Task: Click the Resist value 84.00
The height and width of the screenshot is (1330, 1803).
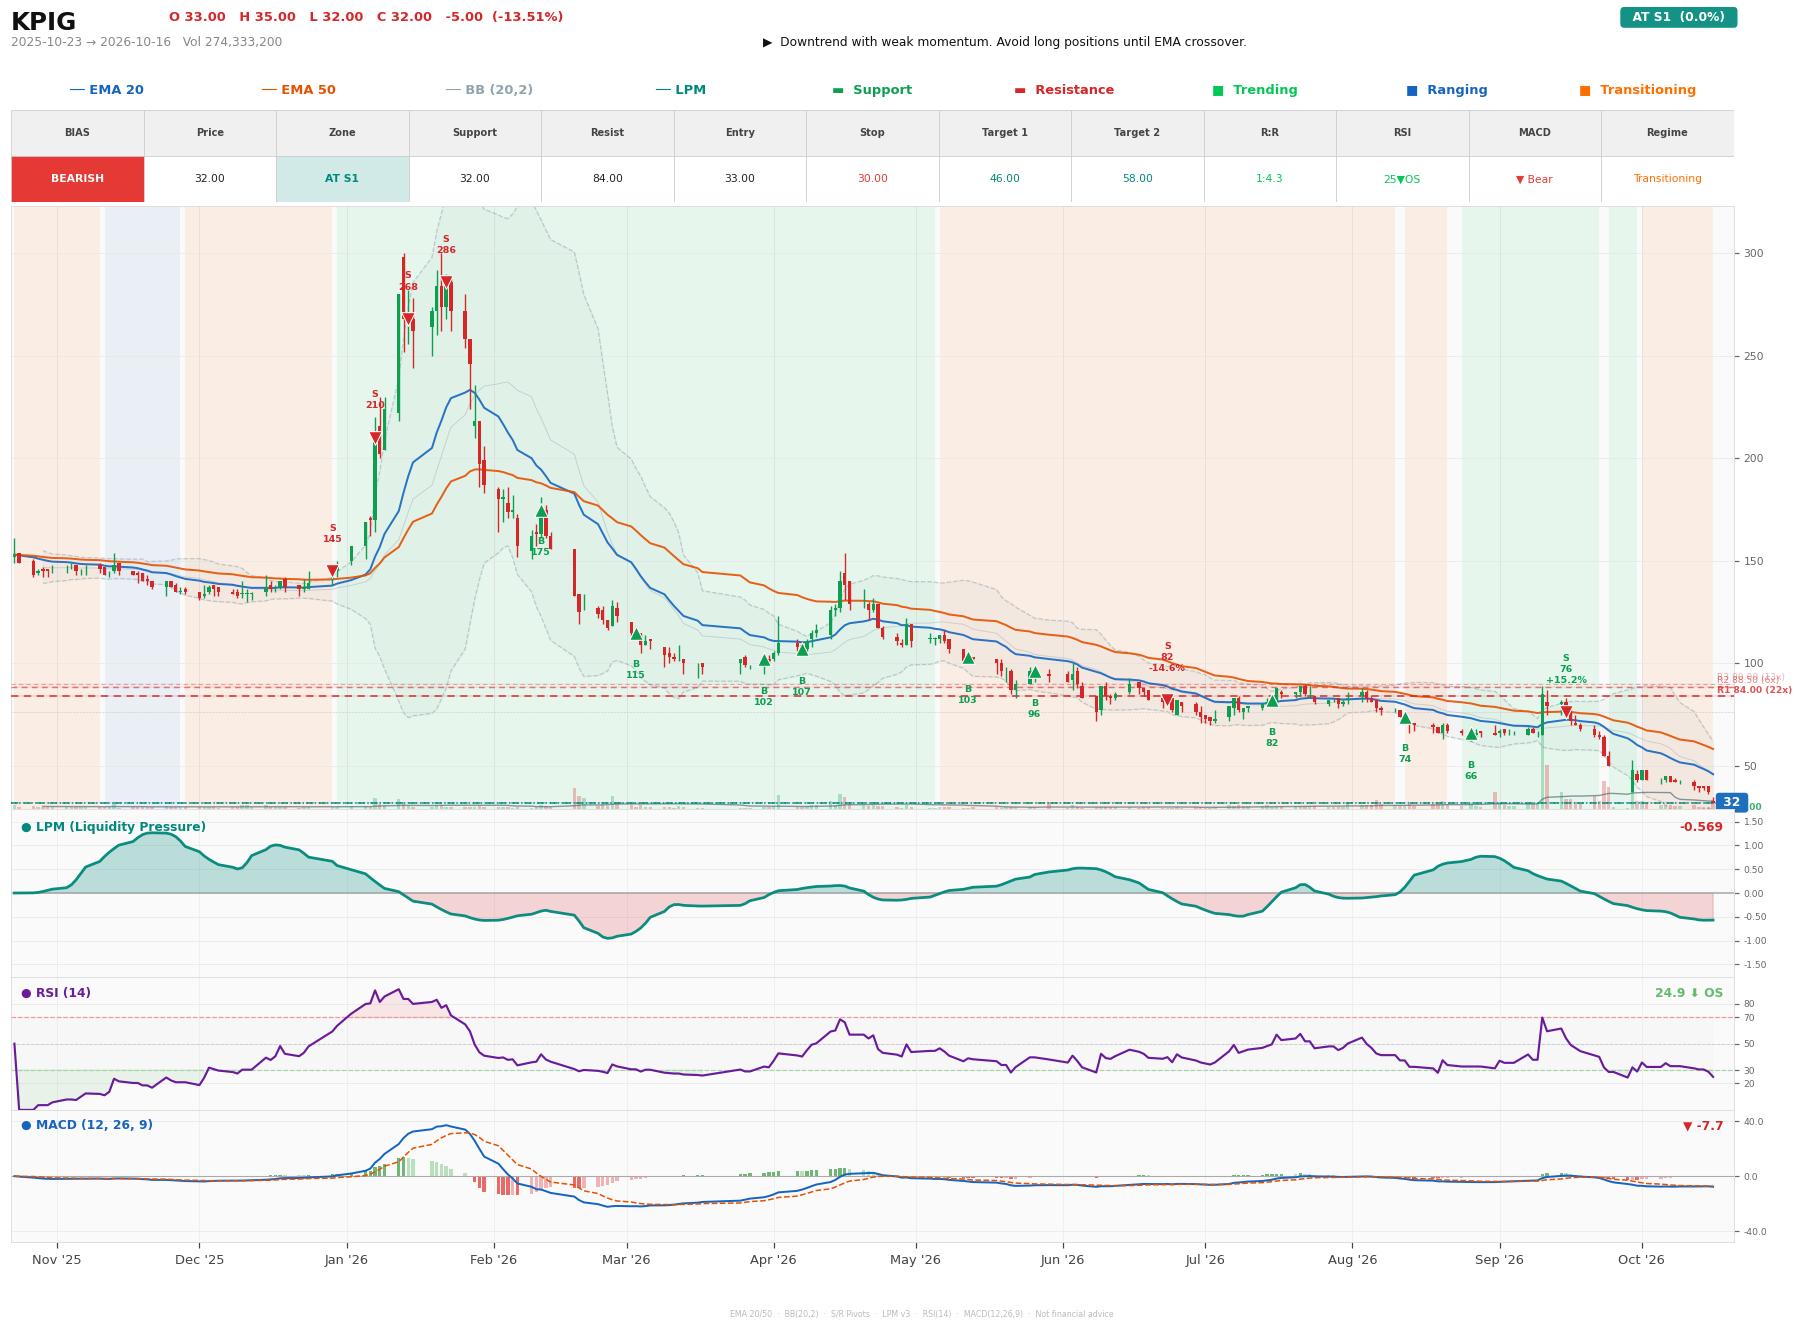Action: point(607,179)
